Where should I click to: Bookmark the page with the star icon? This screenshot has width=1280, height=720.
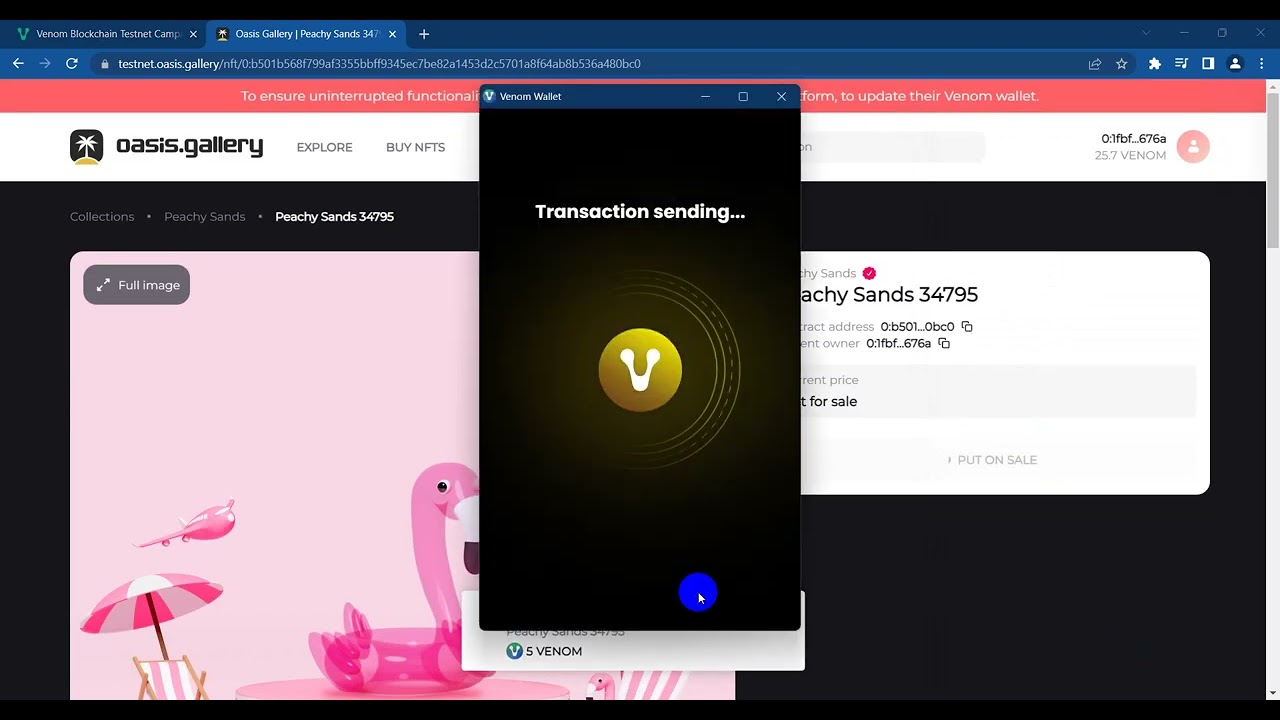point(1122,63)
